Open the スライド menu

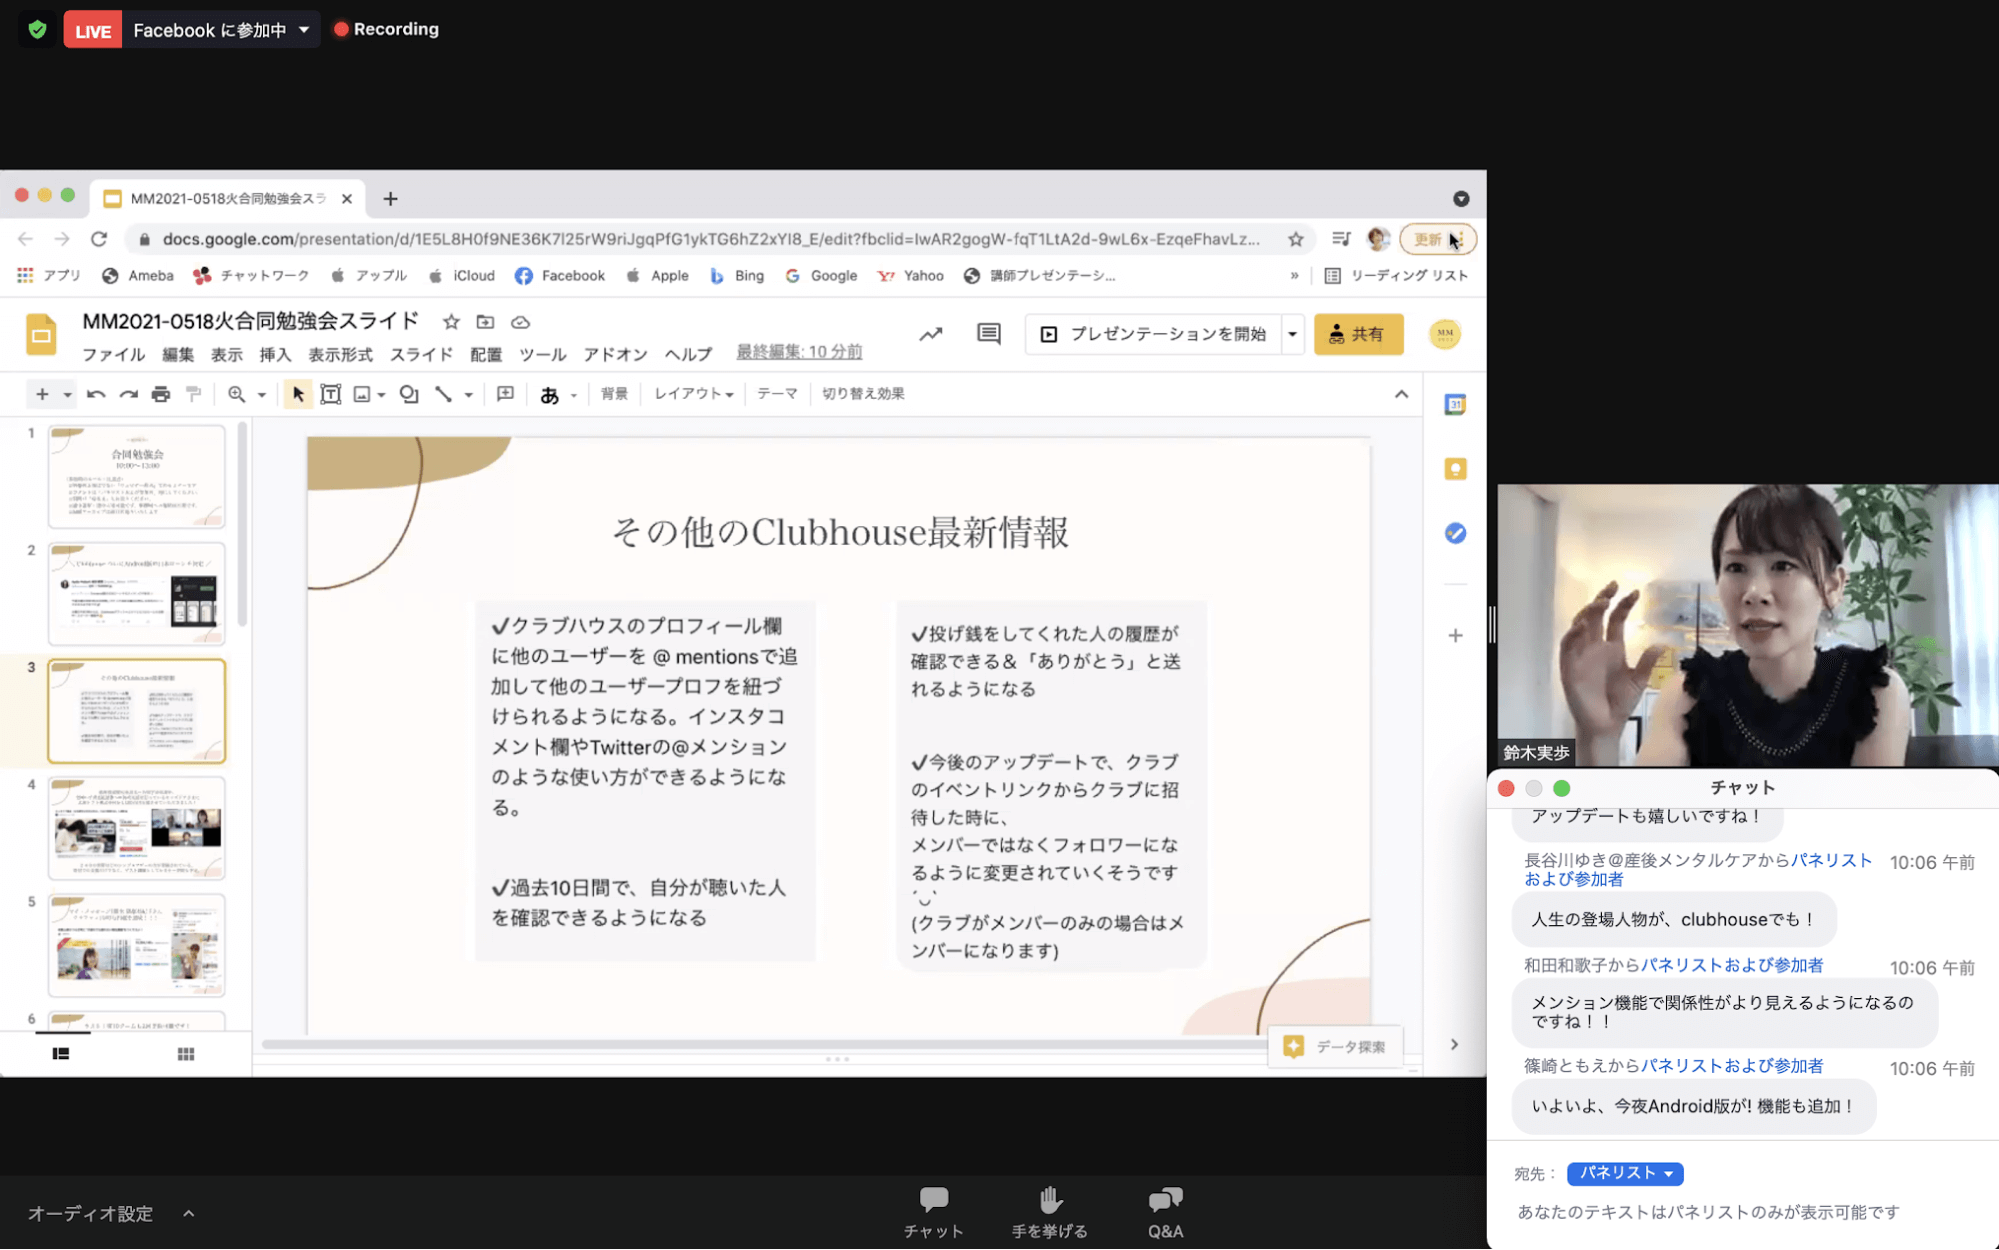[x=421, y=354]
